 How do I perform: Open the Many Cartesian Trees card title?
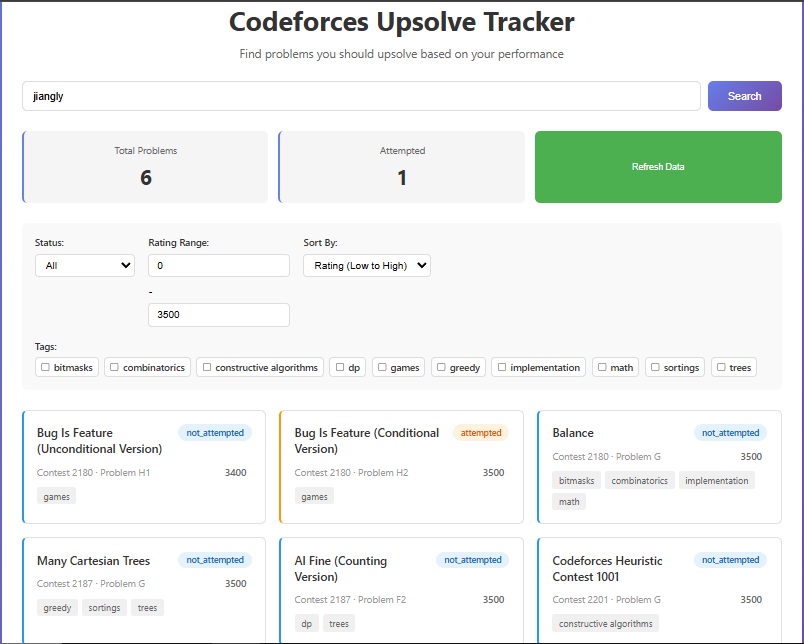coord(93,561)
